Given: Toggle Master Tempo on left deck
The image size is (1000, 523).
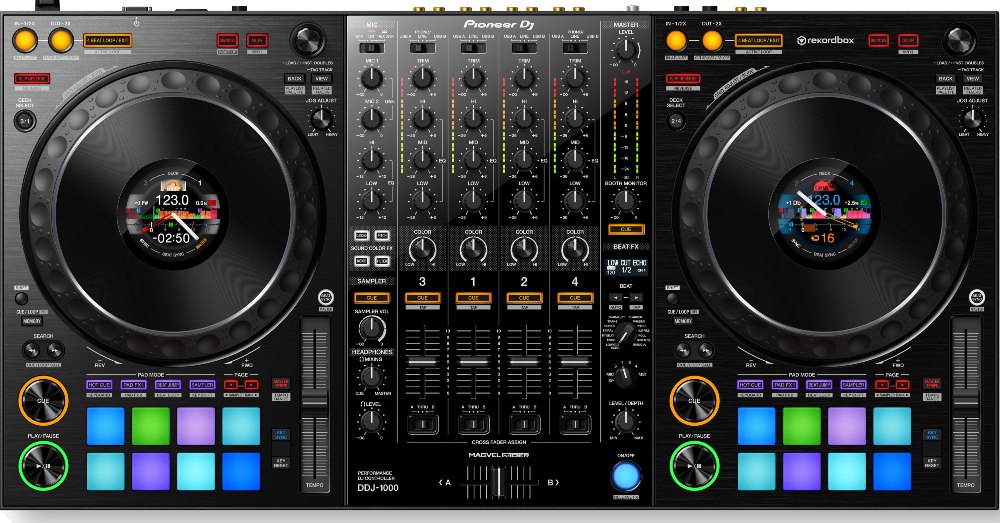Looking at the screenshot, I should pos(281,383).
